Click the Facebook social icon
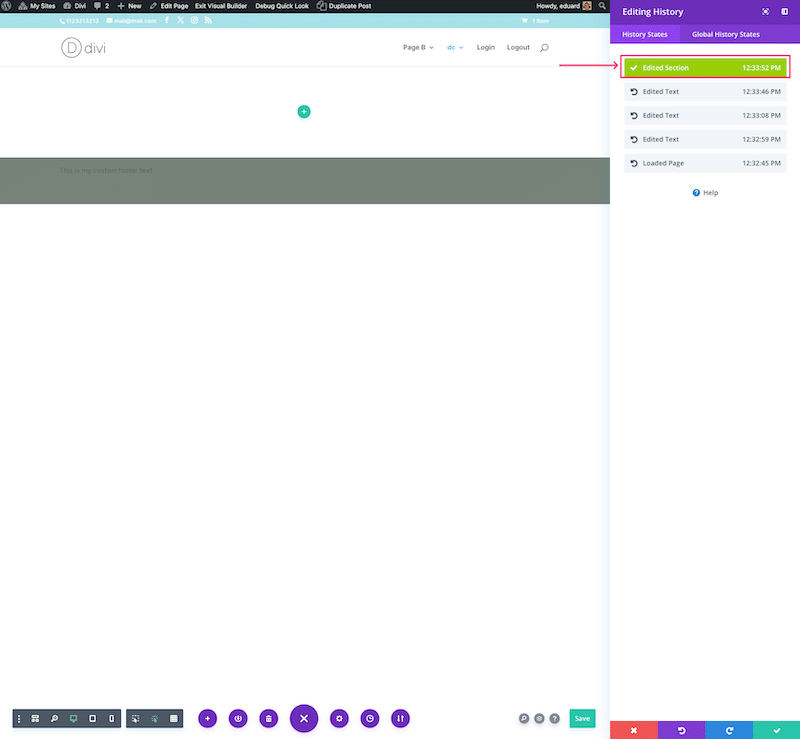Screen dimensions: 800x739 [166, 20]
